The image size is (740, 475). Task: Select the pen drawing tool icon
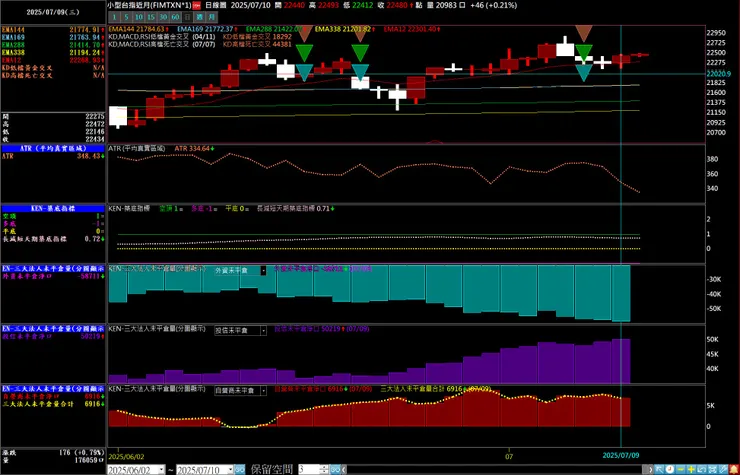coord(723,469)
